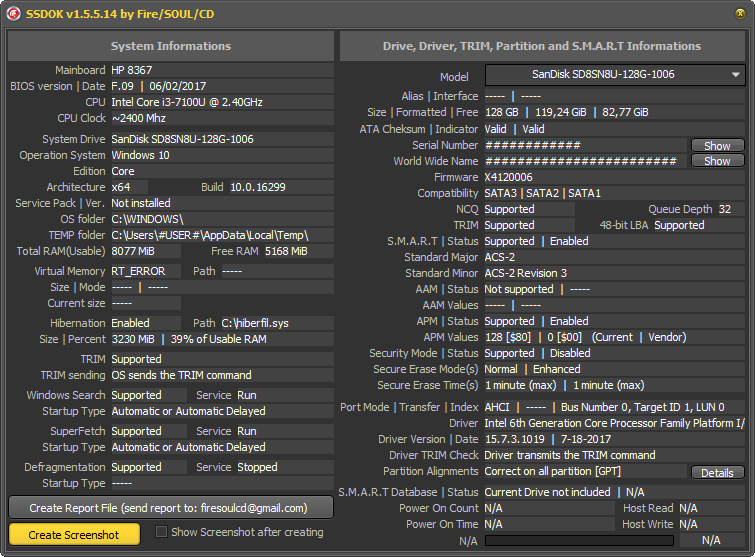The image size is (755, 557).
Task: Click the Create Screenshot button
Action: tap(74, 535)
